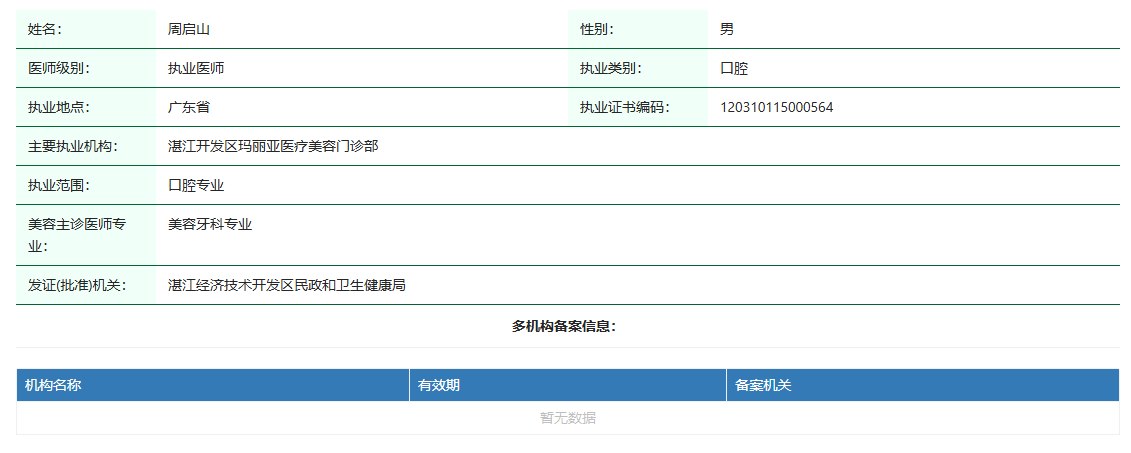Click the 执业证书编码 label
Image resolution: width=1131 pixels, height=453 pixels.
625,107
